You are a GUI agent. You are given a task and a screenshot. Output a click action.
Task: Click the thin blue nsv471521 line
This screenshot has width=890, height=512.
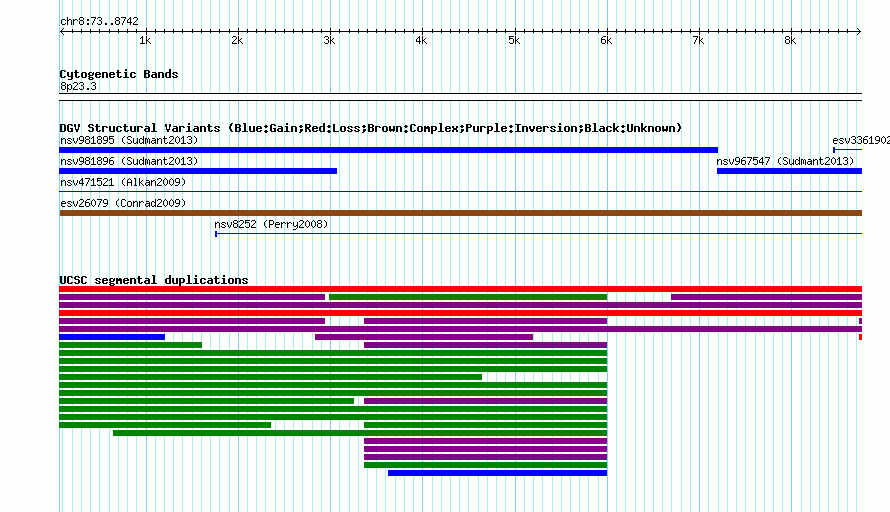pos(460,192)
